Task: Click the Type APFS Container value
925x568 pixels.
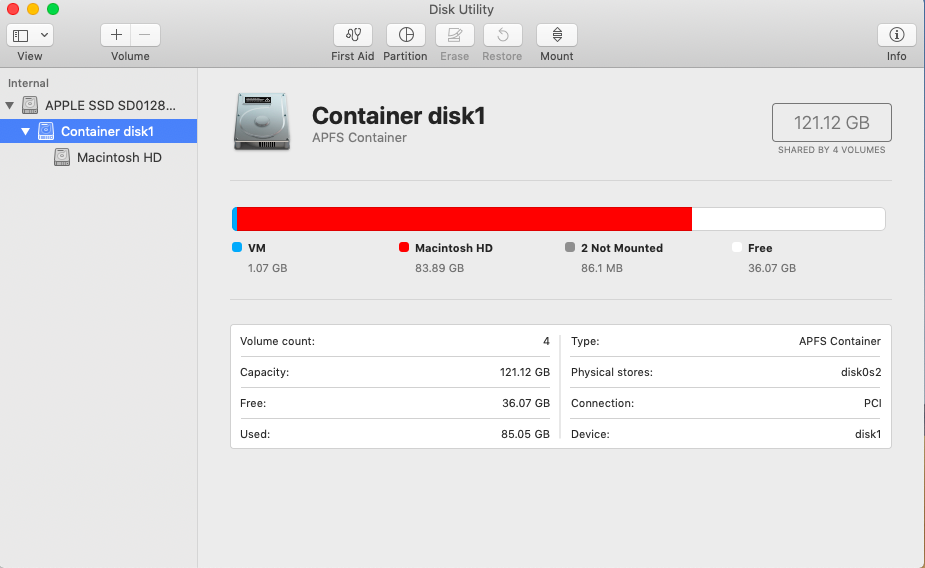Action: coord(840,341)
